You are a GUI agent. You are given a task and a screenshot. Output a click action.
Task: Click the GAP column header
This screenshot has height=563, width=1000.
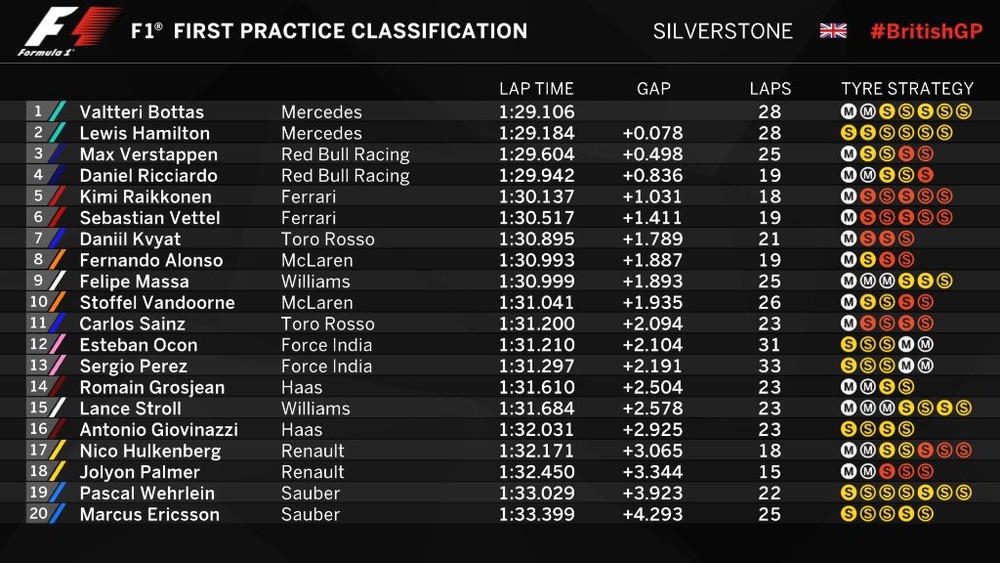tap(653, 89)
